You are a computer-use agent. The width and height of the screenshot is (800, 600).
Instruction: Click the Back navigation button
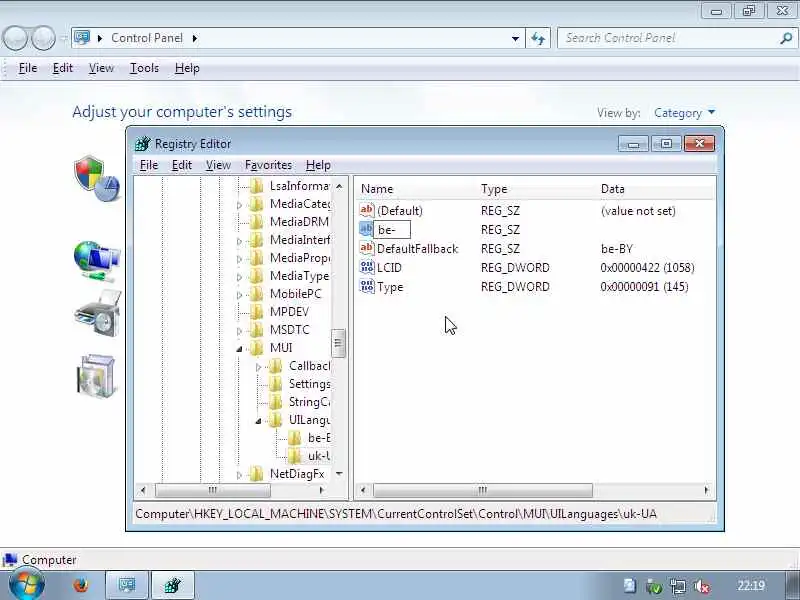coord(15,38)
